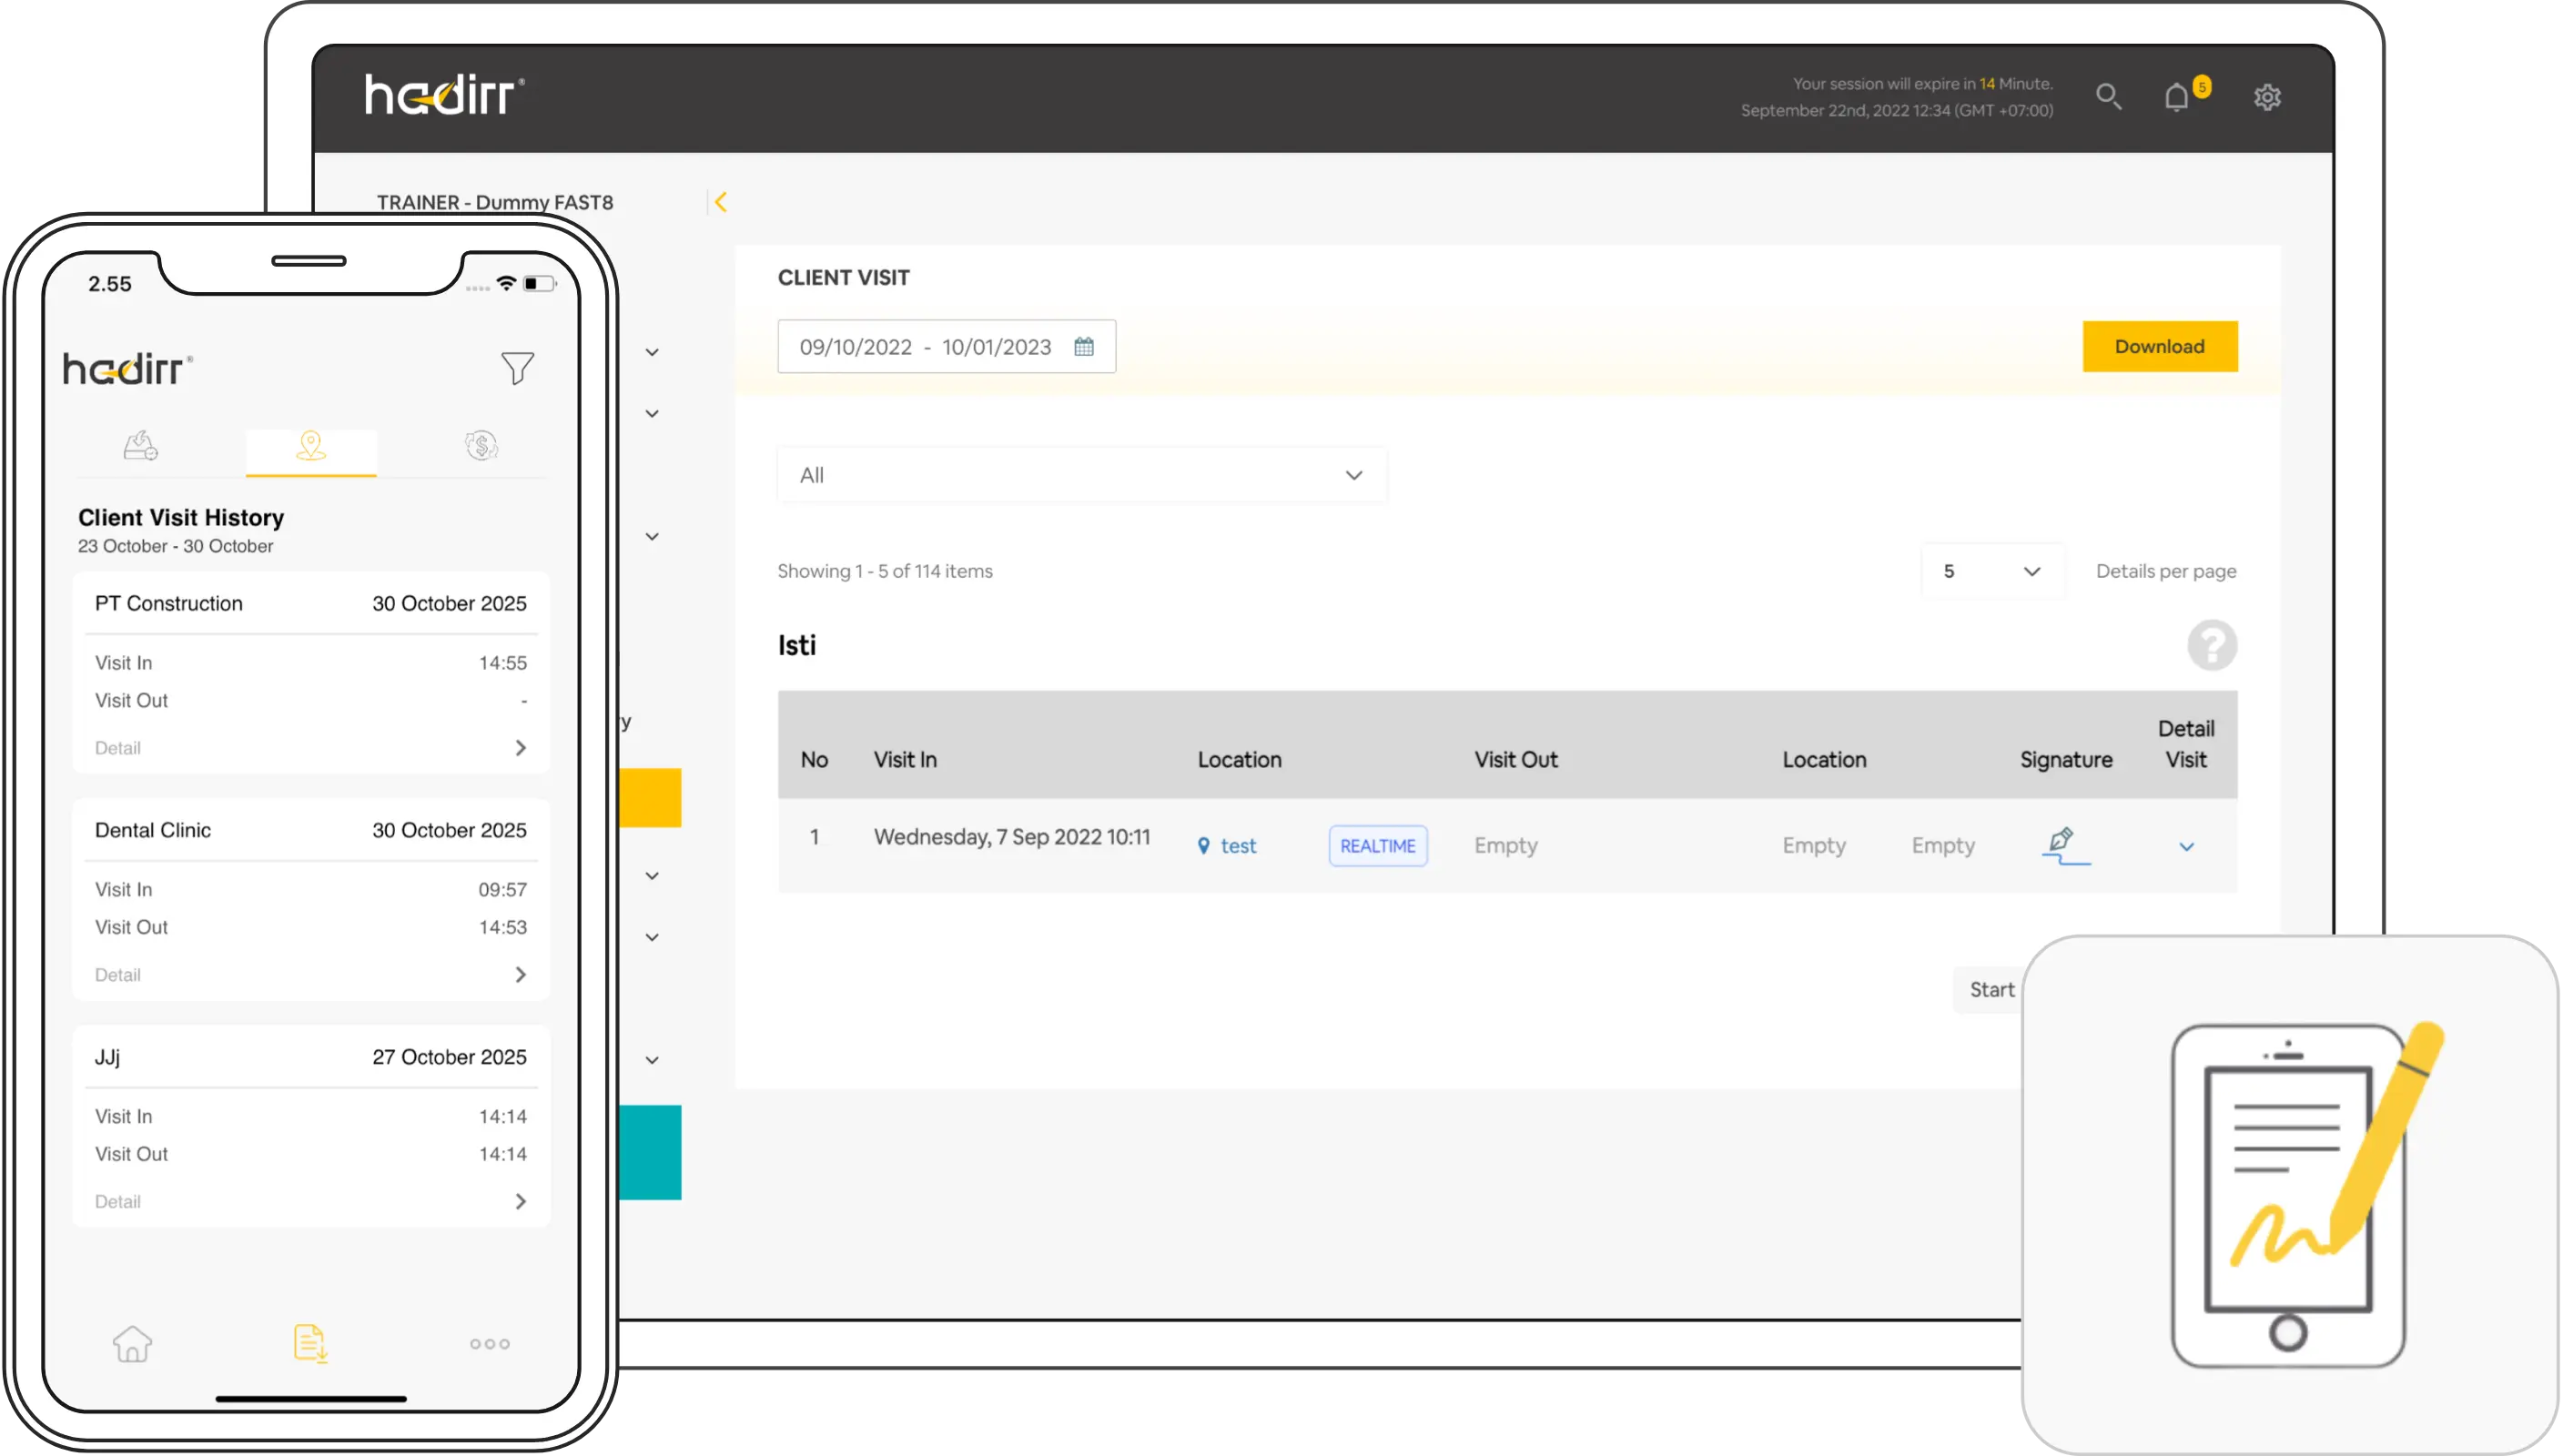
Task: Expand the detail visit chevron for row 1
Action: [x=2186, y=847]
